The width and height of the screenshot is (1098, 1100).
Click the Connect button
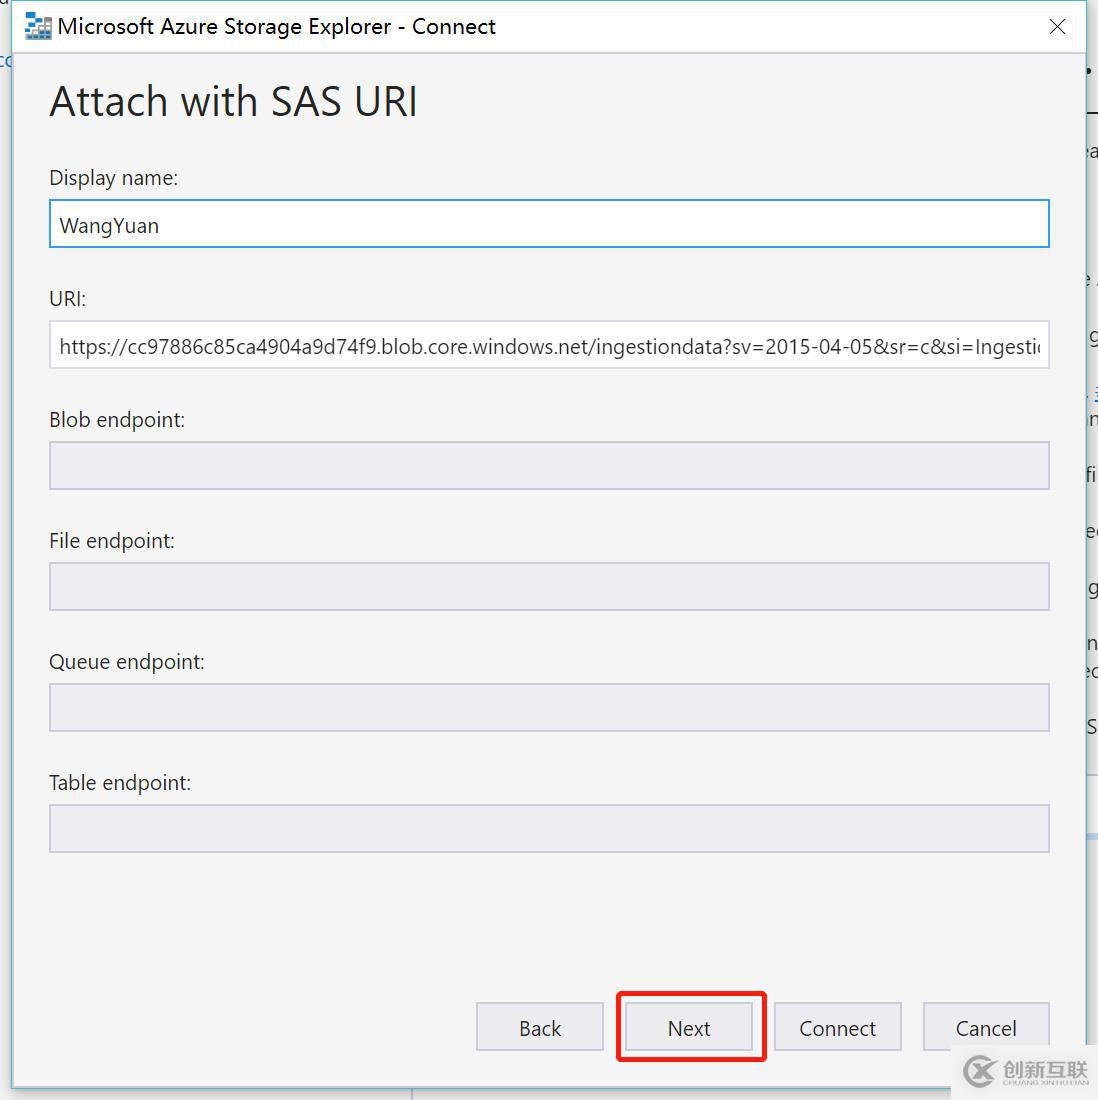[838, 1027]
